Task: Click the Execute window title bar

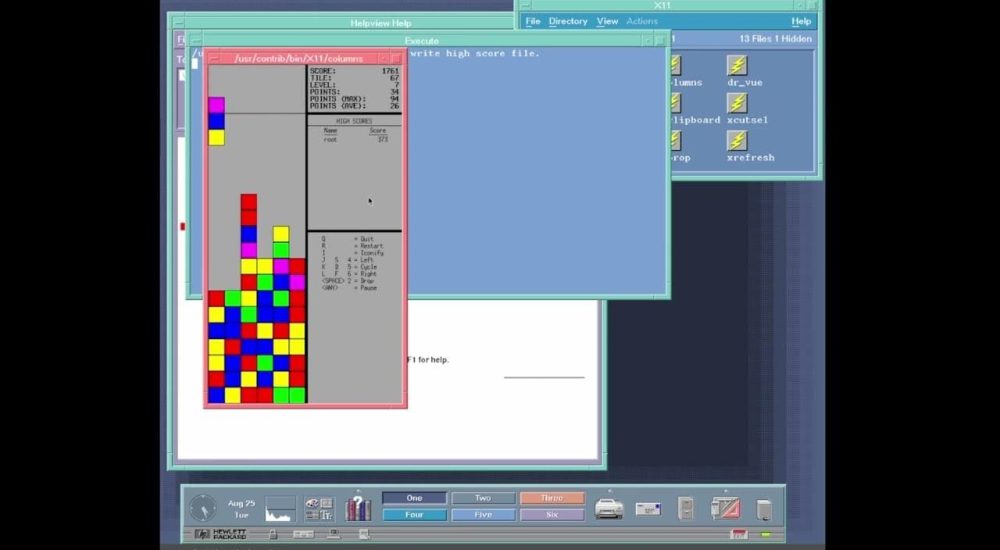Action: (422, 41)
